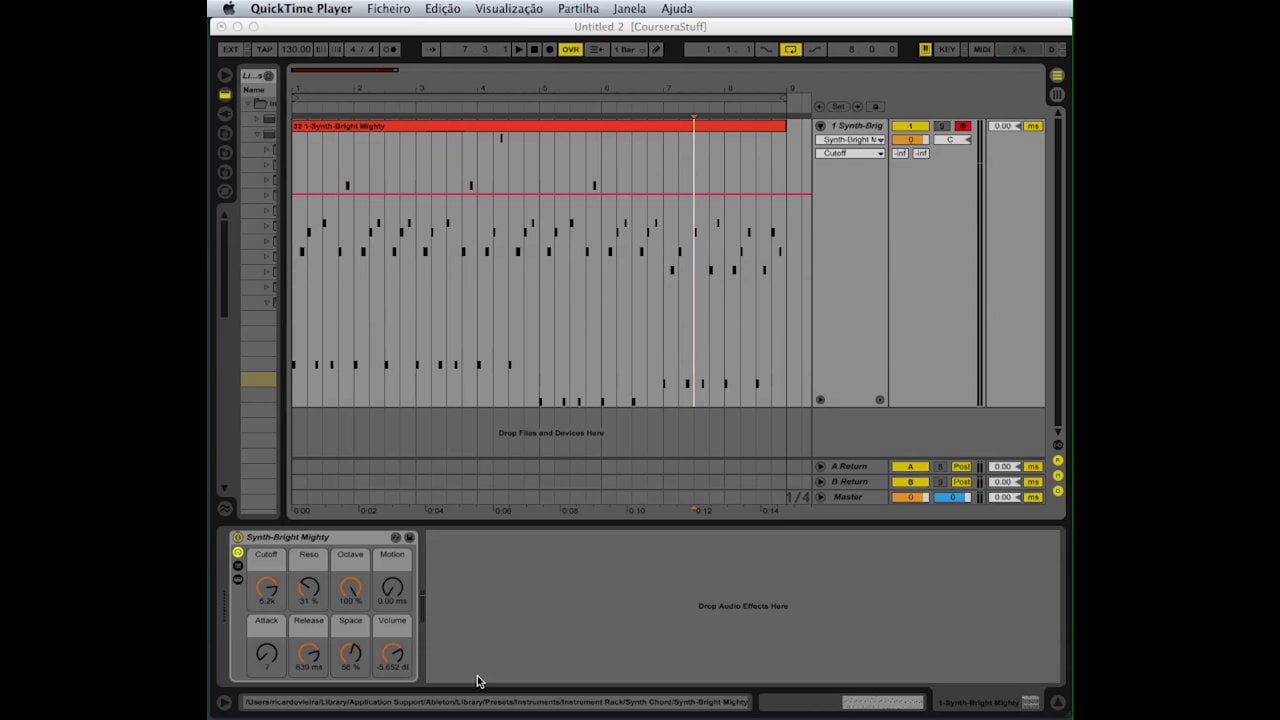The width and height of the screenshot is (1280, 720).
Task: Open the Live Device browser icon
Action: [x=225, y=94]
